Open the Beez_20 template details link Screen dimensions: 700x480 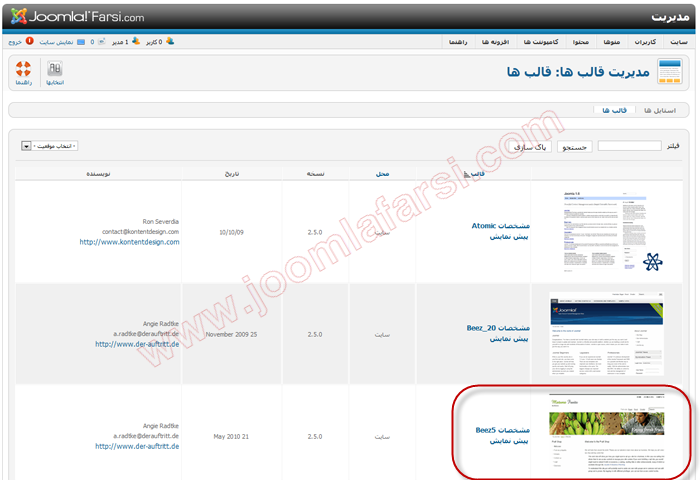(498, 328)
